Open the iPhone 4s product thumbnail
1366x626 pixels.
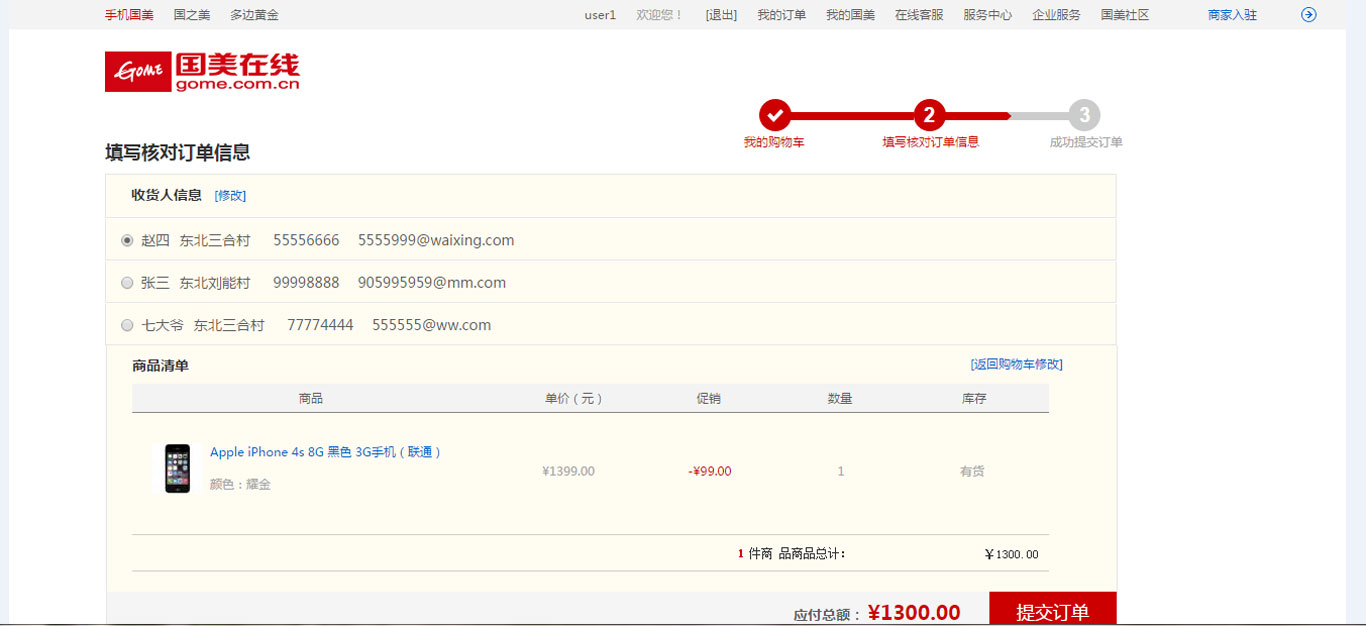178,468
